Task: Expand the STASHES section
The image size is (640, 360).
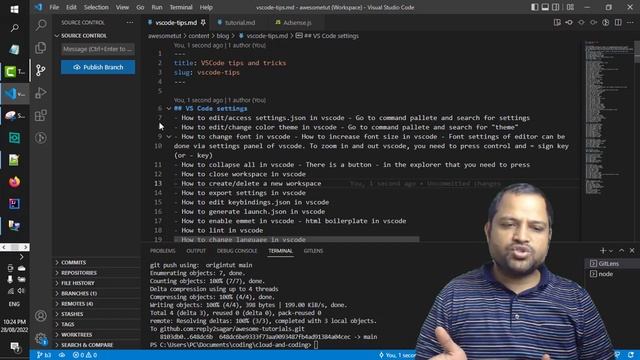Action: point(97,314)
